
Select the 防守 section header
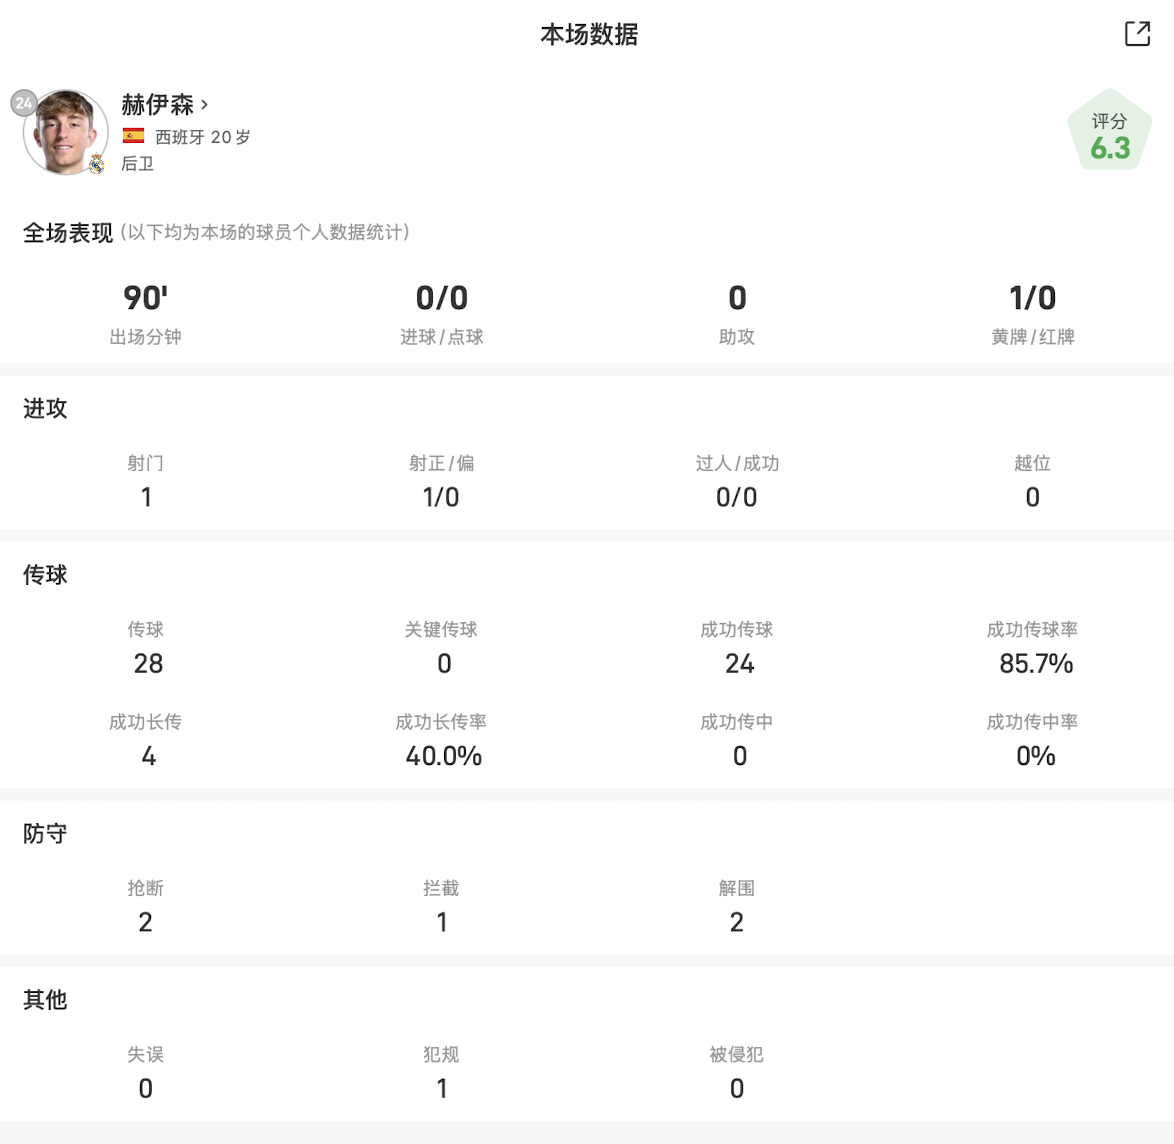pos(45,833)
